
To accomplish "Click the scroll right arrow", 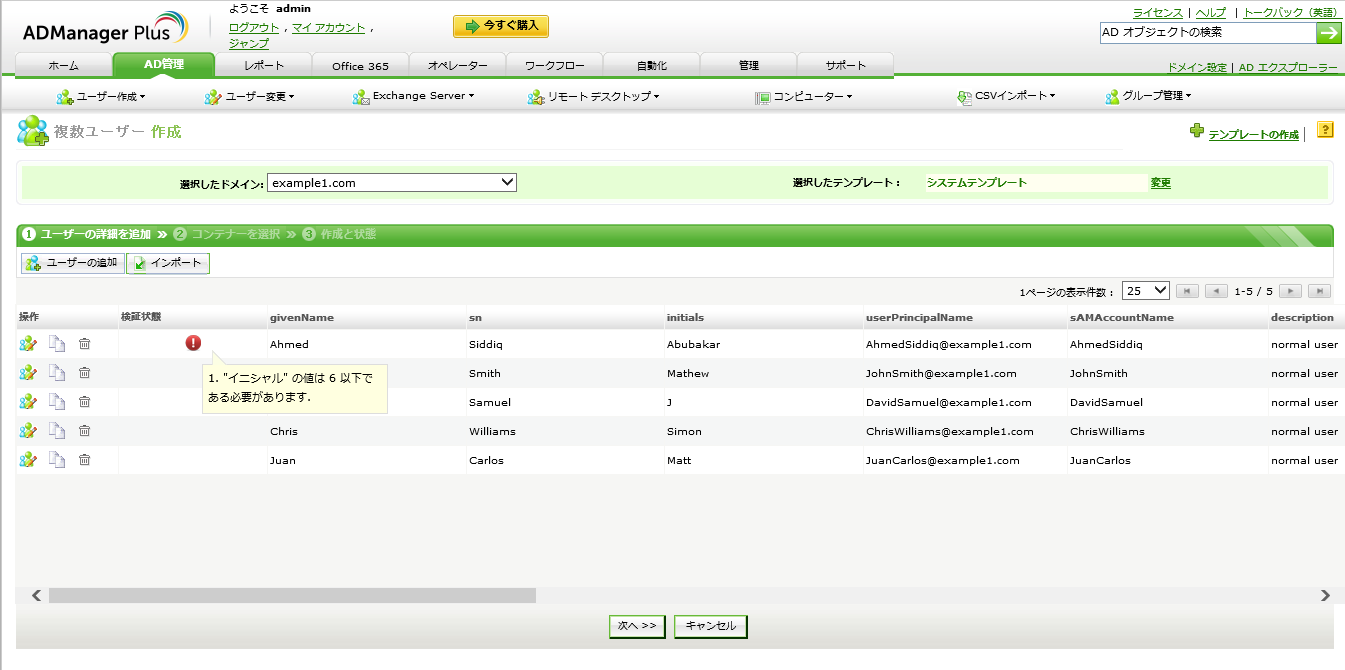I will coord(1325,595).
